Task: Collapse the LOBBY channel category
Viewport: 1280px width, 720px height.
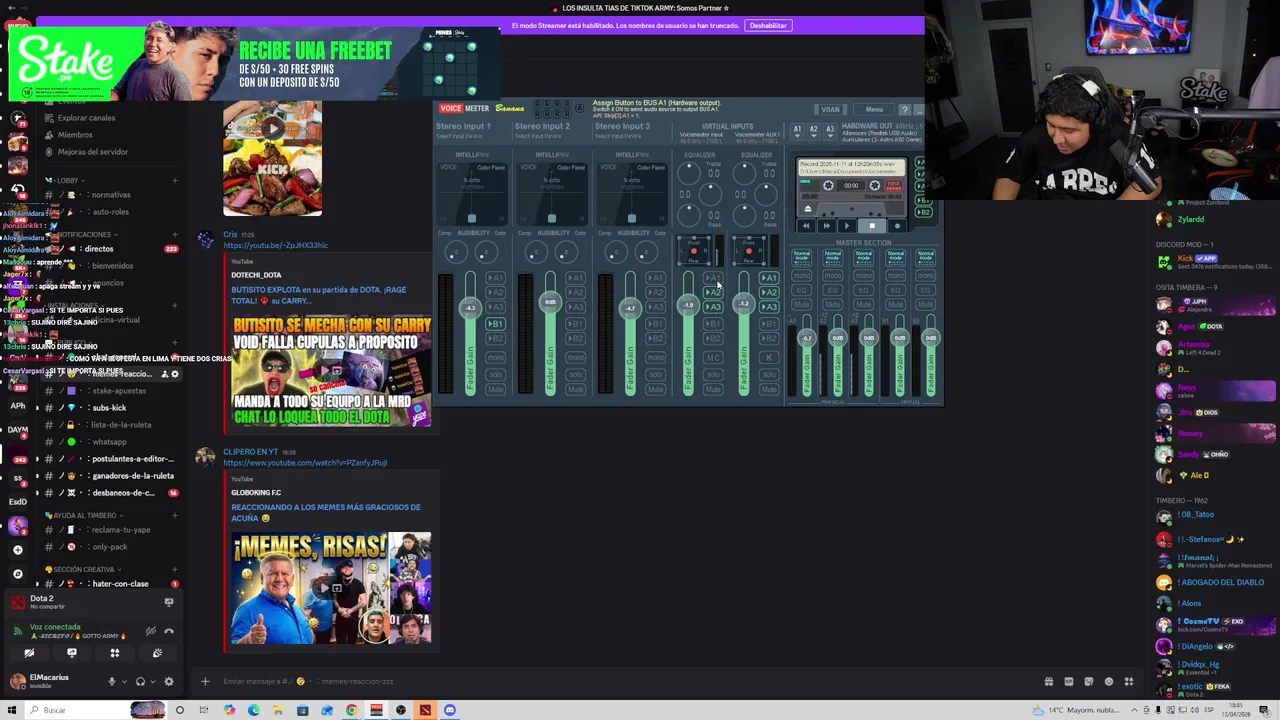Action: point(67,181)
